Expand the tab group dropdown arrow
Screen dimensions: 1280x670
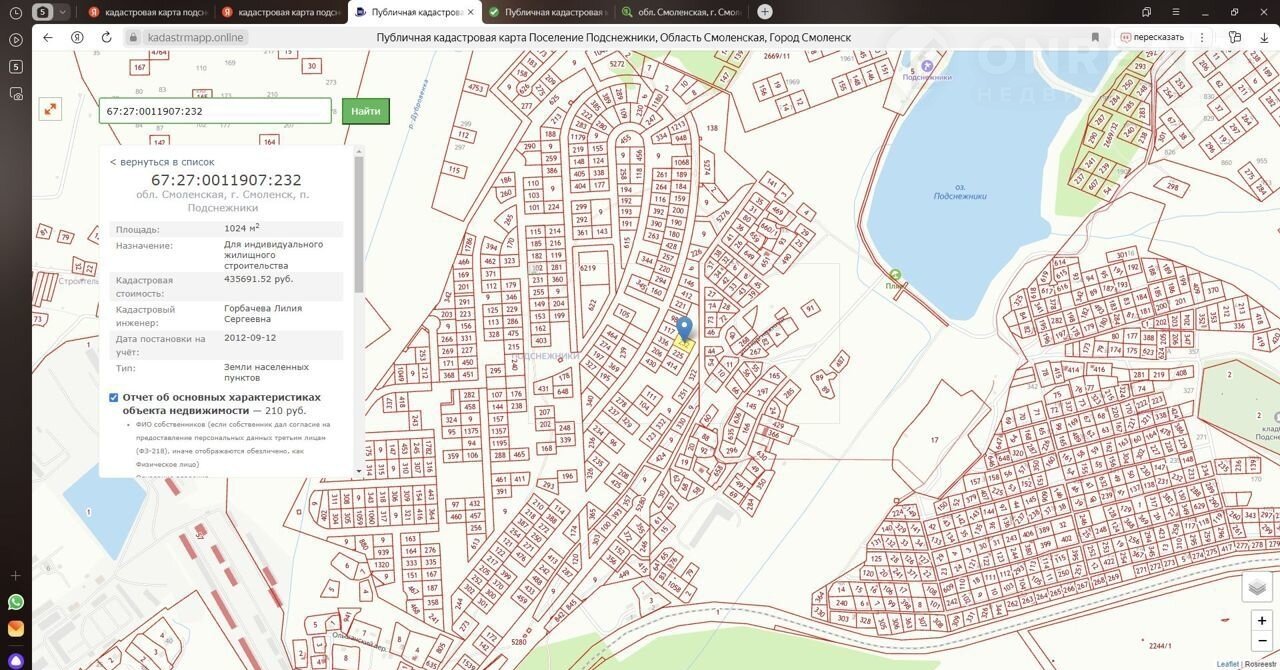click(x=63, y=12)
